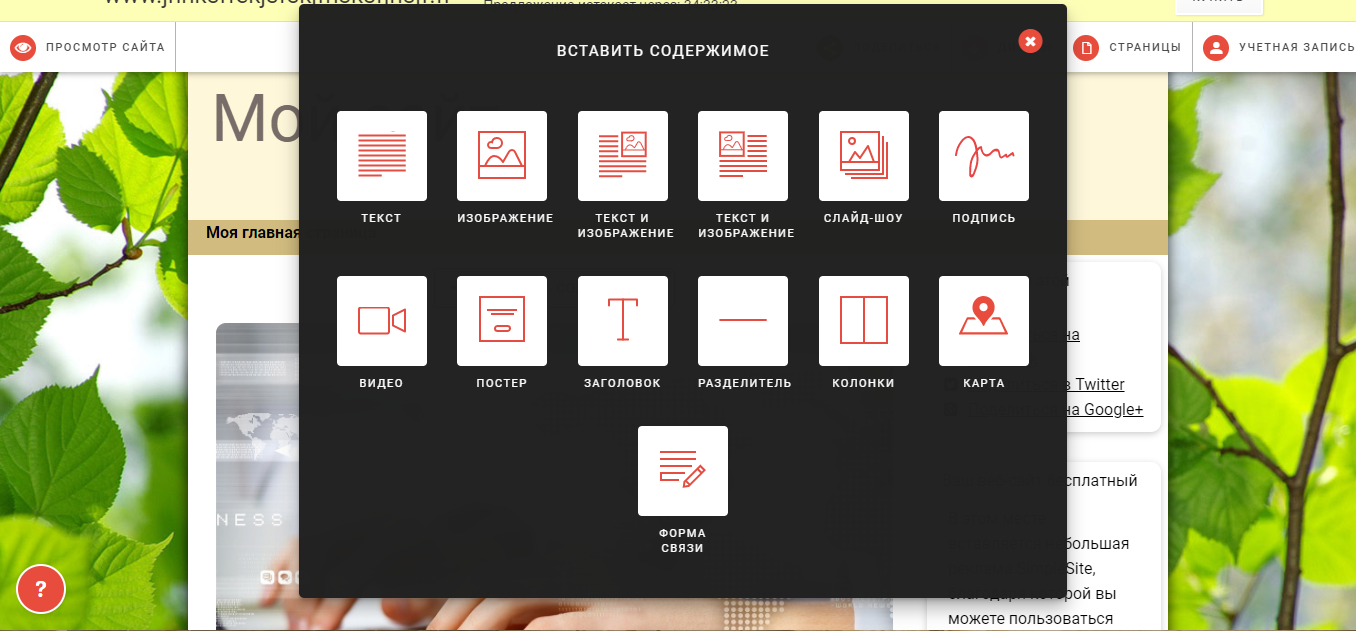Image resolution: width=1356 pixels, height=631 pixels.
Task: Insert a Видео block
Action: 381,320
